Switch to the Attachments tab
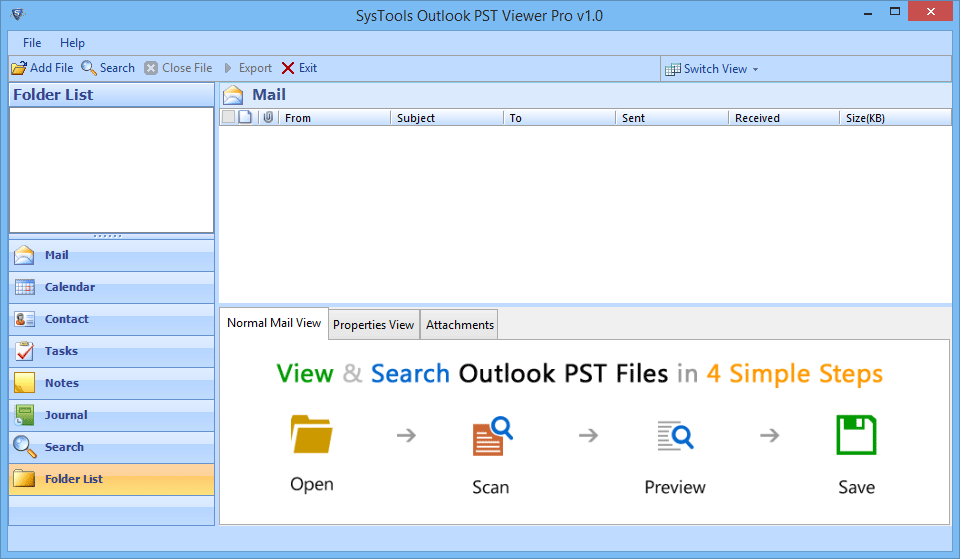 460,325
